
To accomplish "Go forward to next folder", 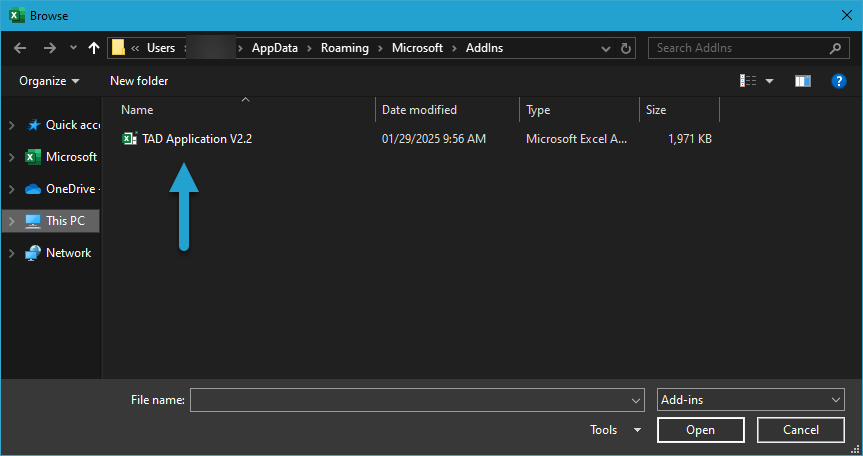I will (50, 48).
